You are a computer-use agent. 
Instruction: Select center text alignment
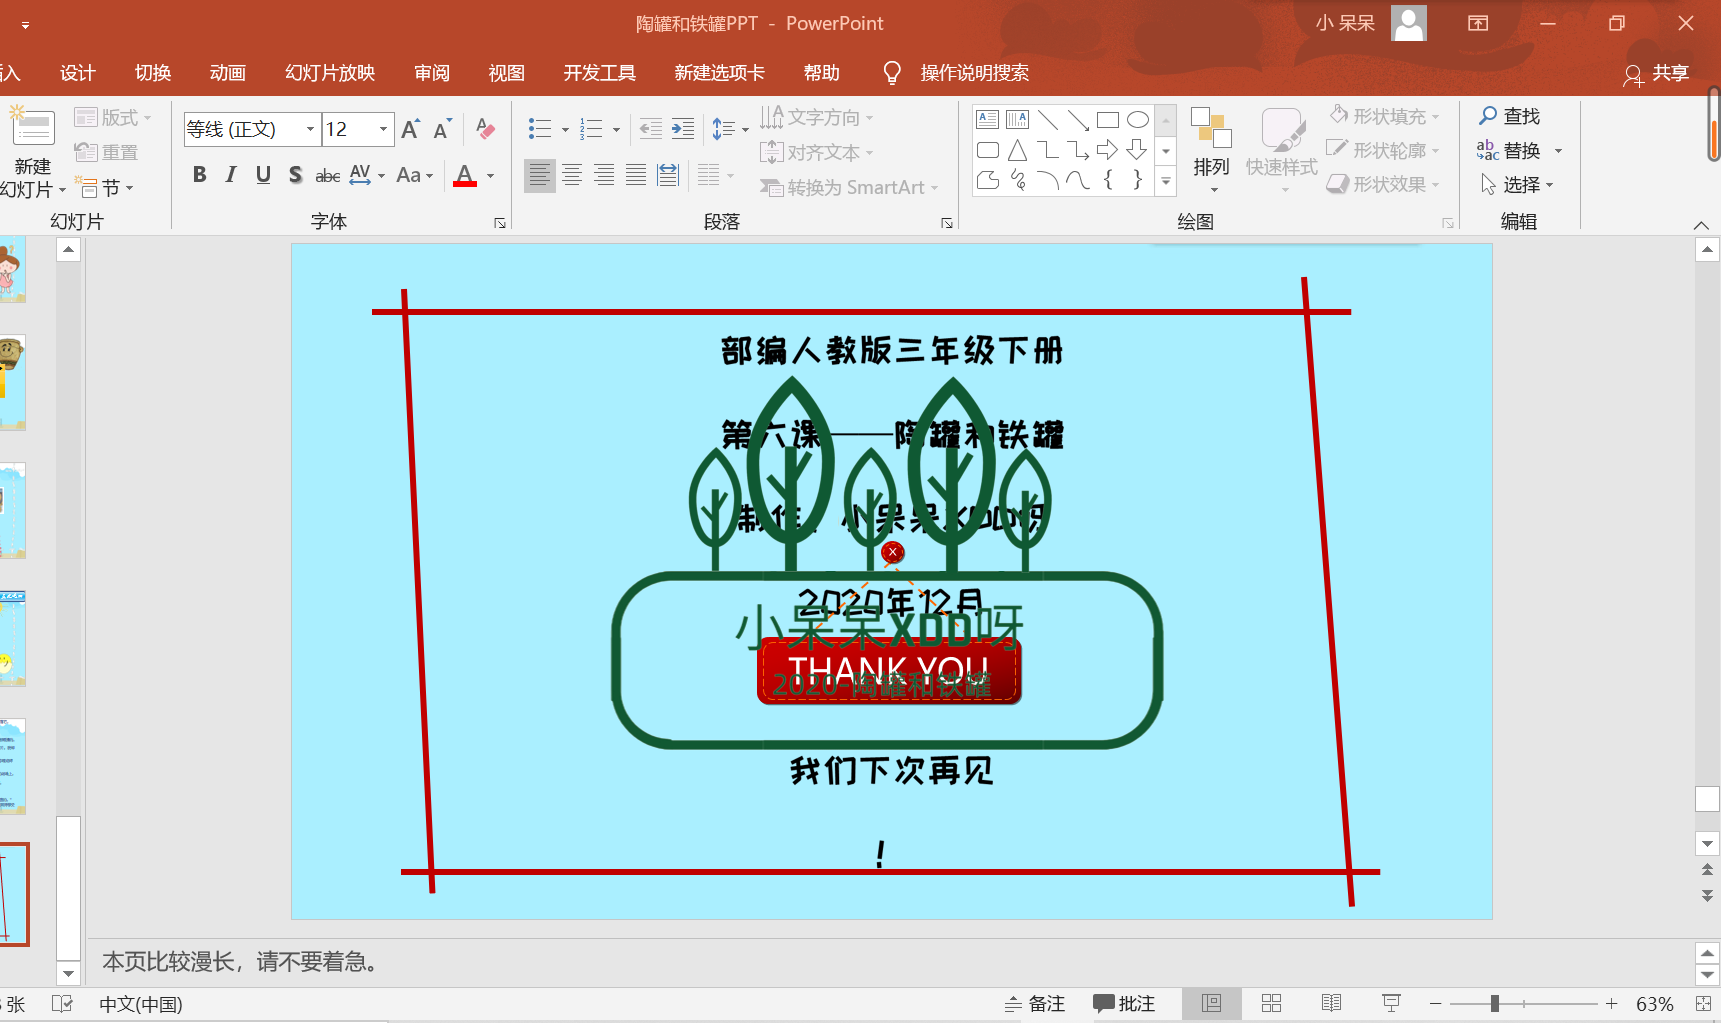572,176
